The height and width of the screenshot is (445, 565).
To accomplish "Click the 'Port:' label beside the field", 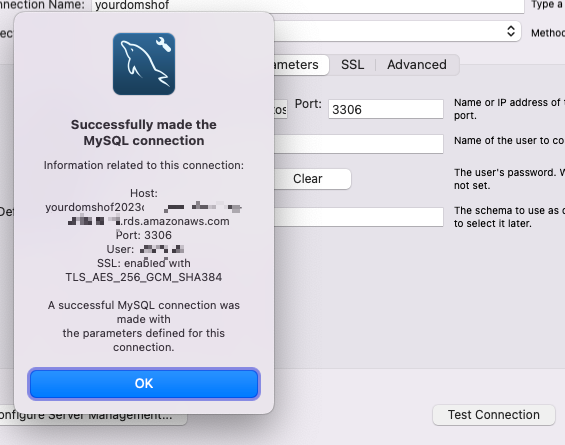I will pyautogui.click(x=308, y=104).
